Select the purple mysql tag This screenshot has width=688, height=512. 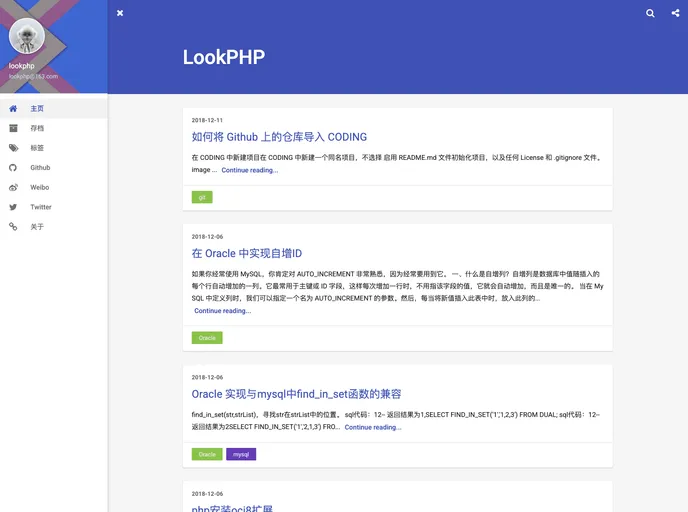click(241, 455)
